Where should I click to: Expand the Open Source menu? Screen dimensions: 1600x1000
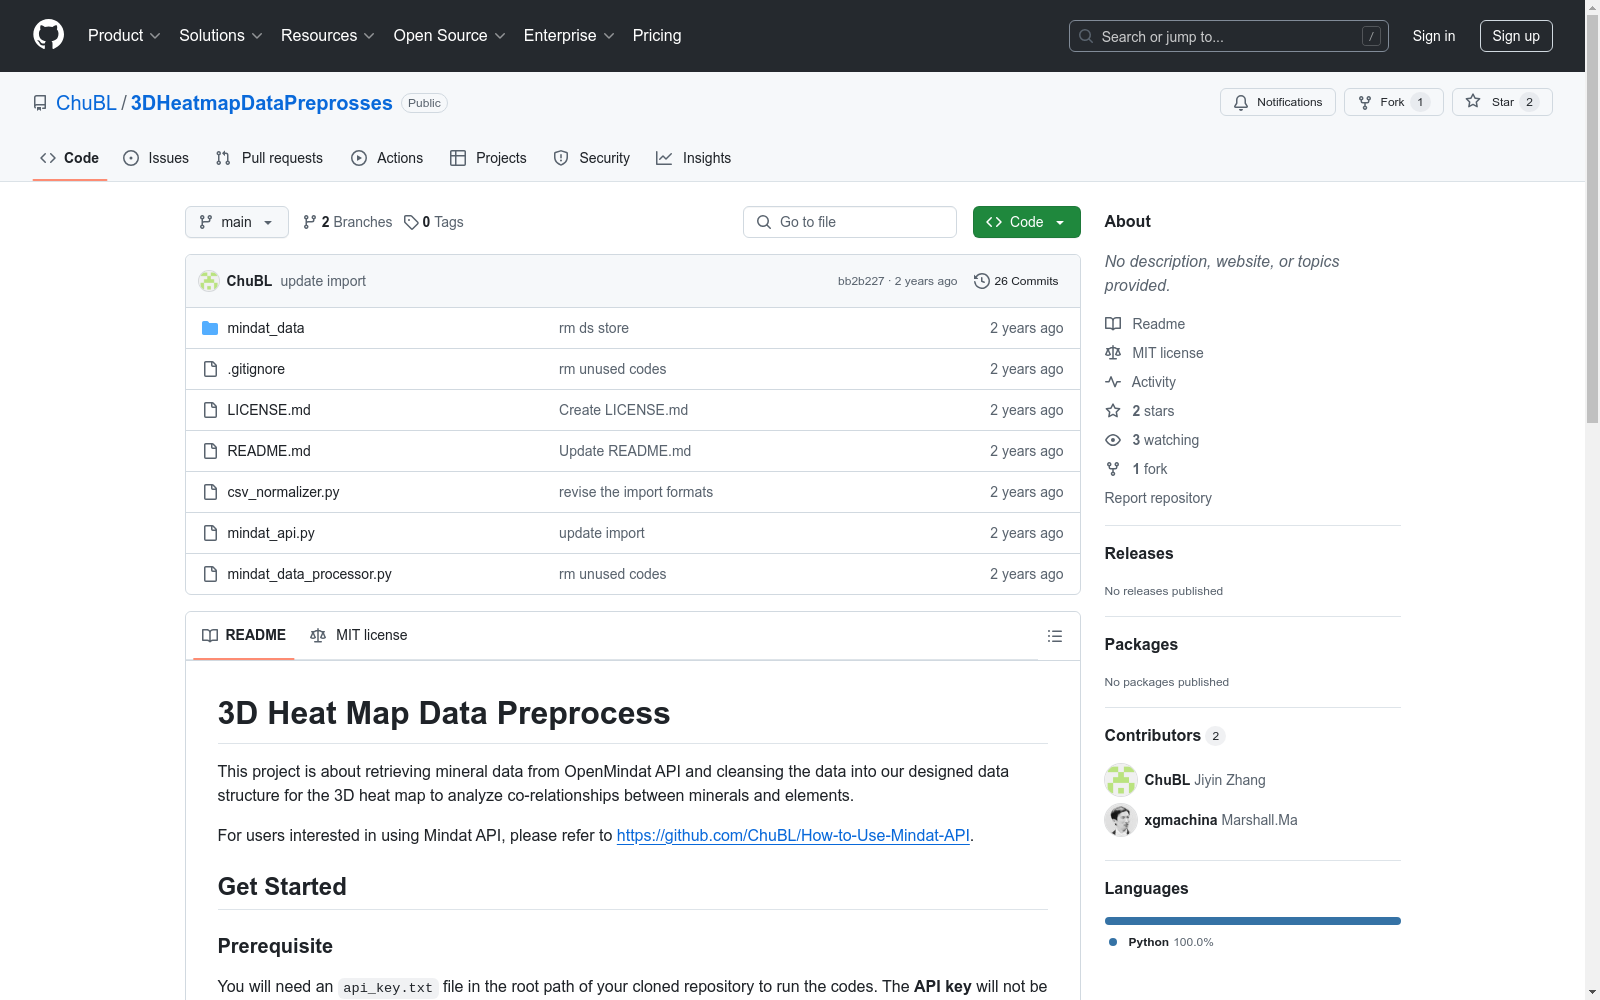click(x=450, y=36)
